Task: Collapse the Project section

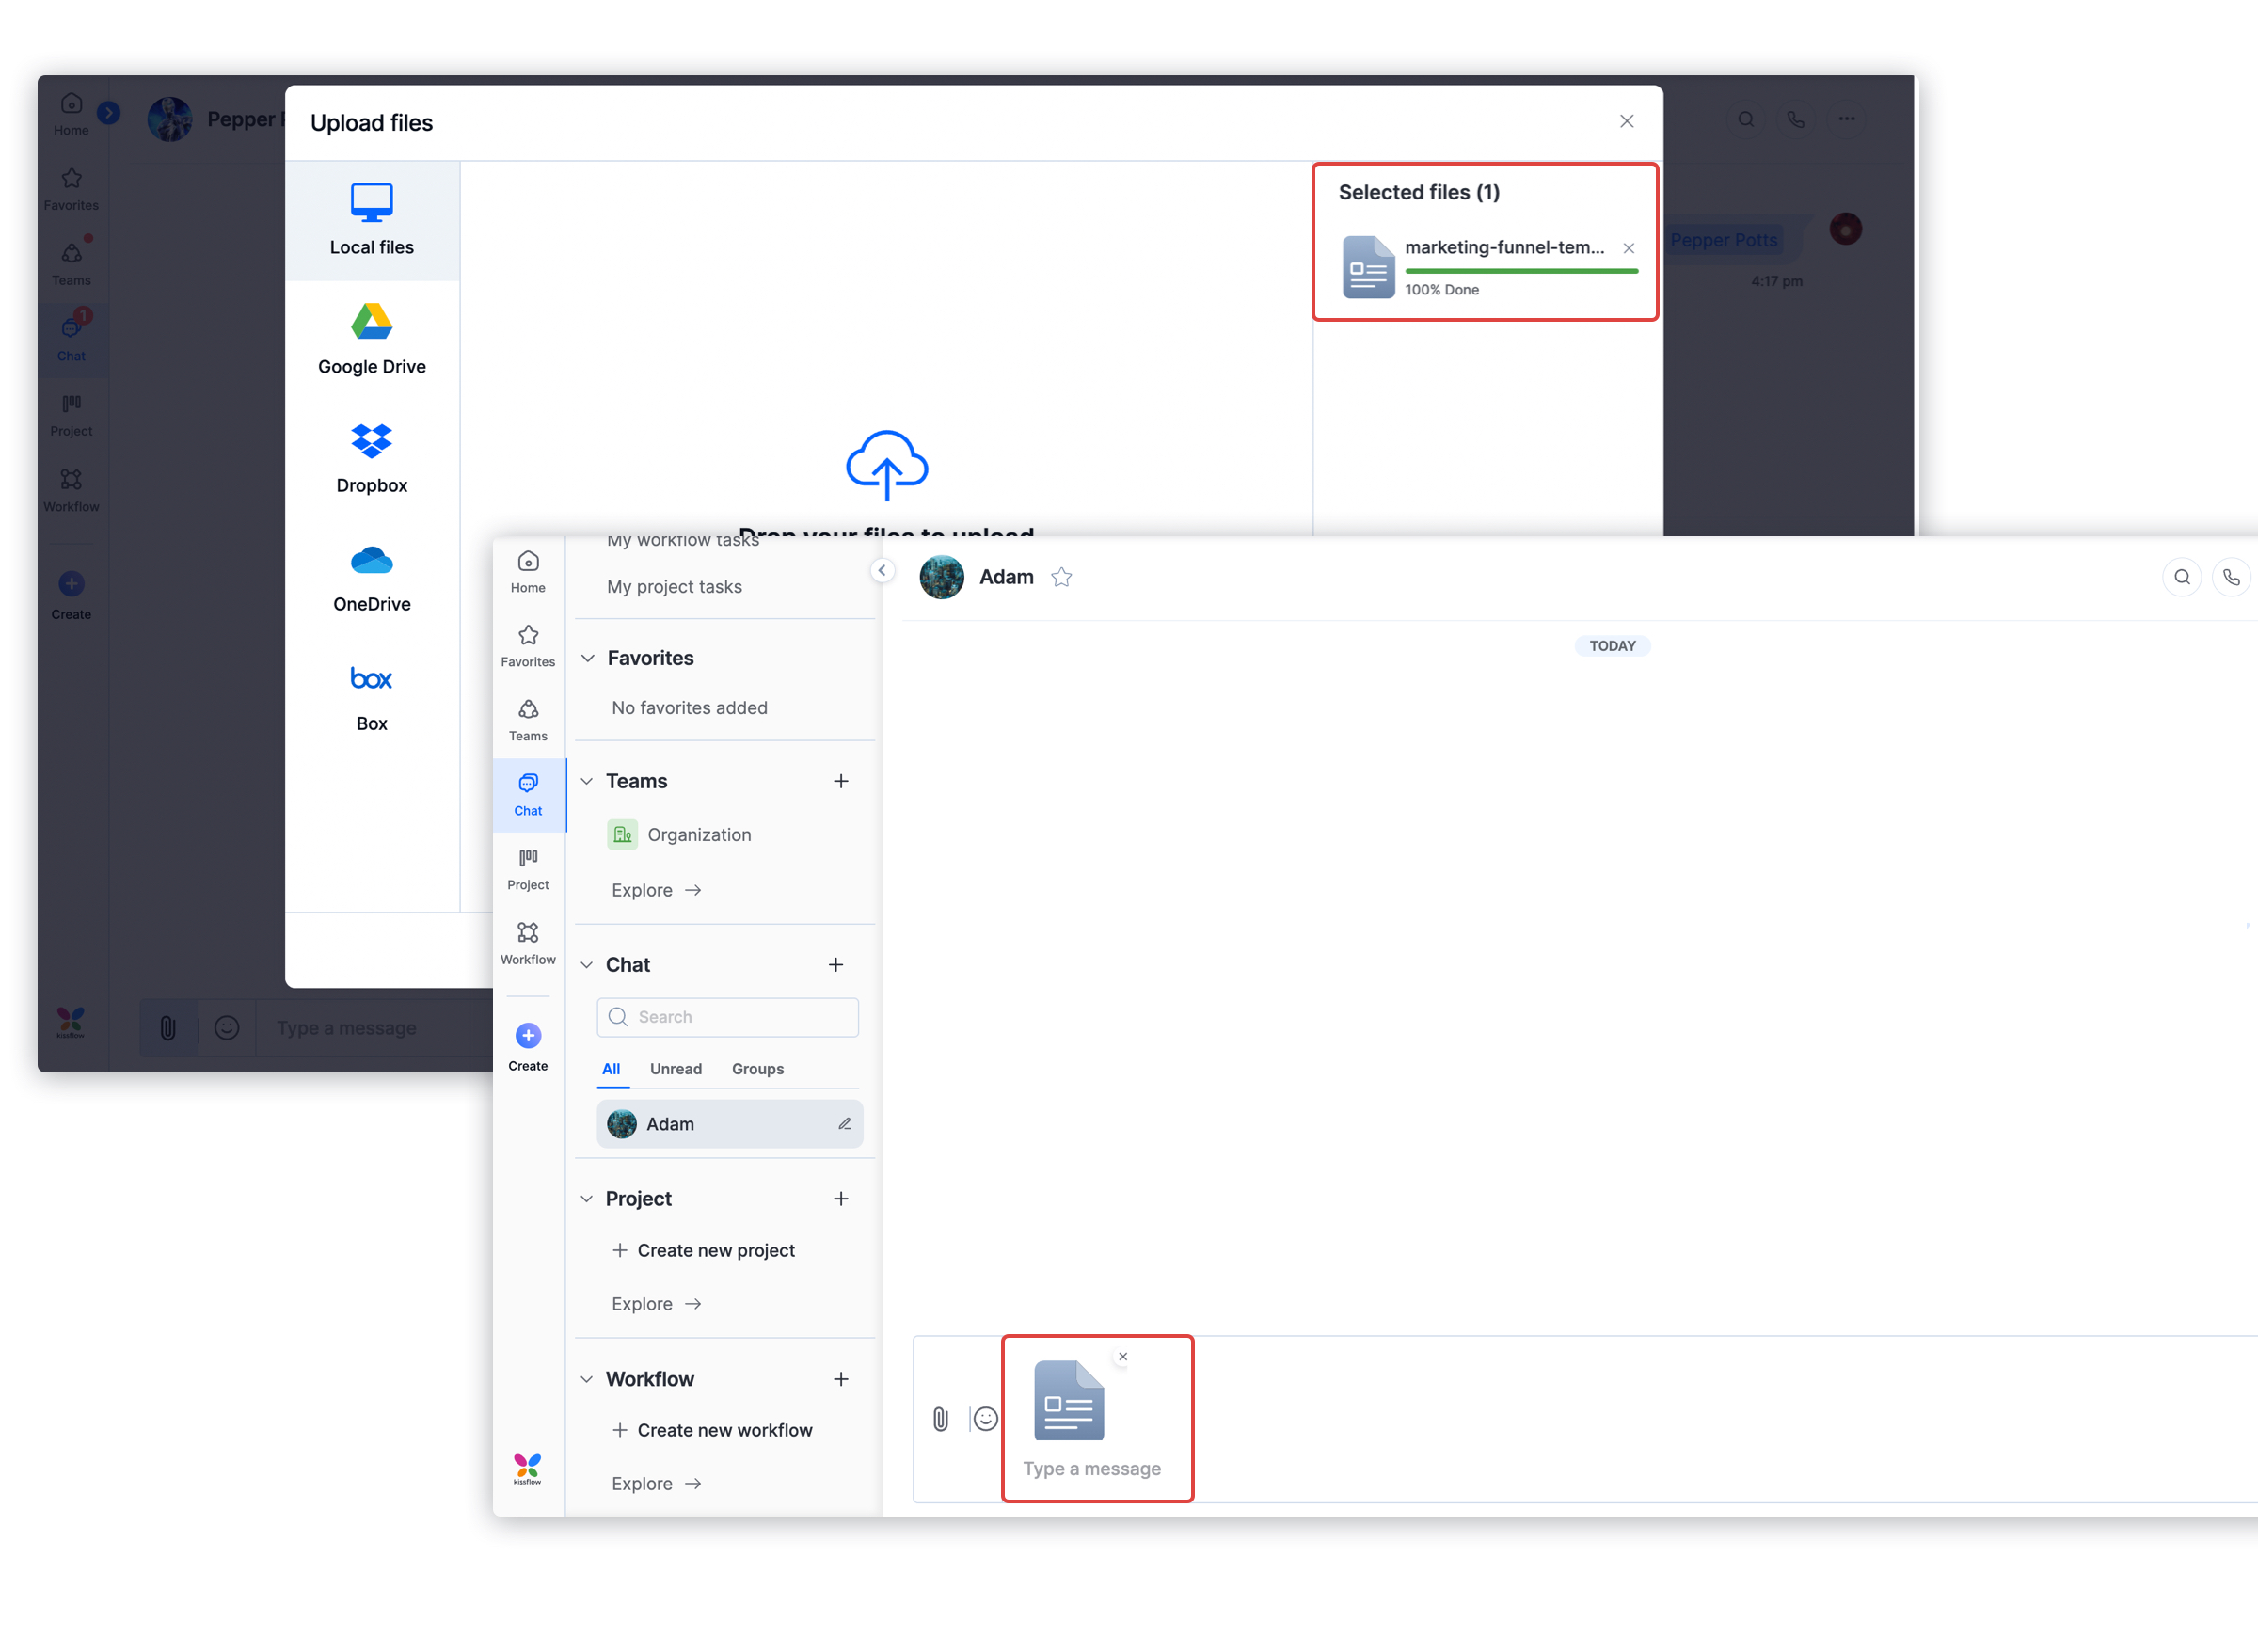Action: click(587, 1198)
